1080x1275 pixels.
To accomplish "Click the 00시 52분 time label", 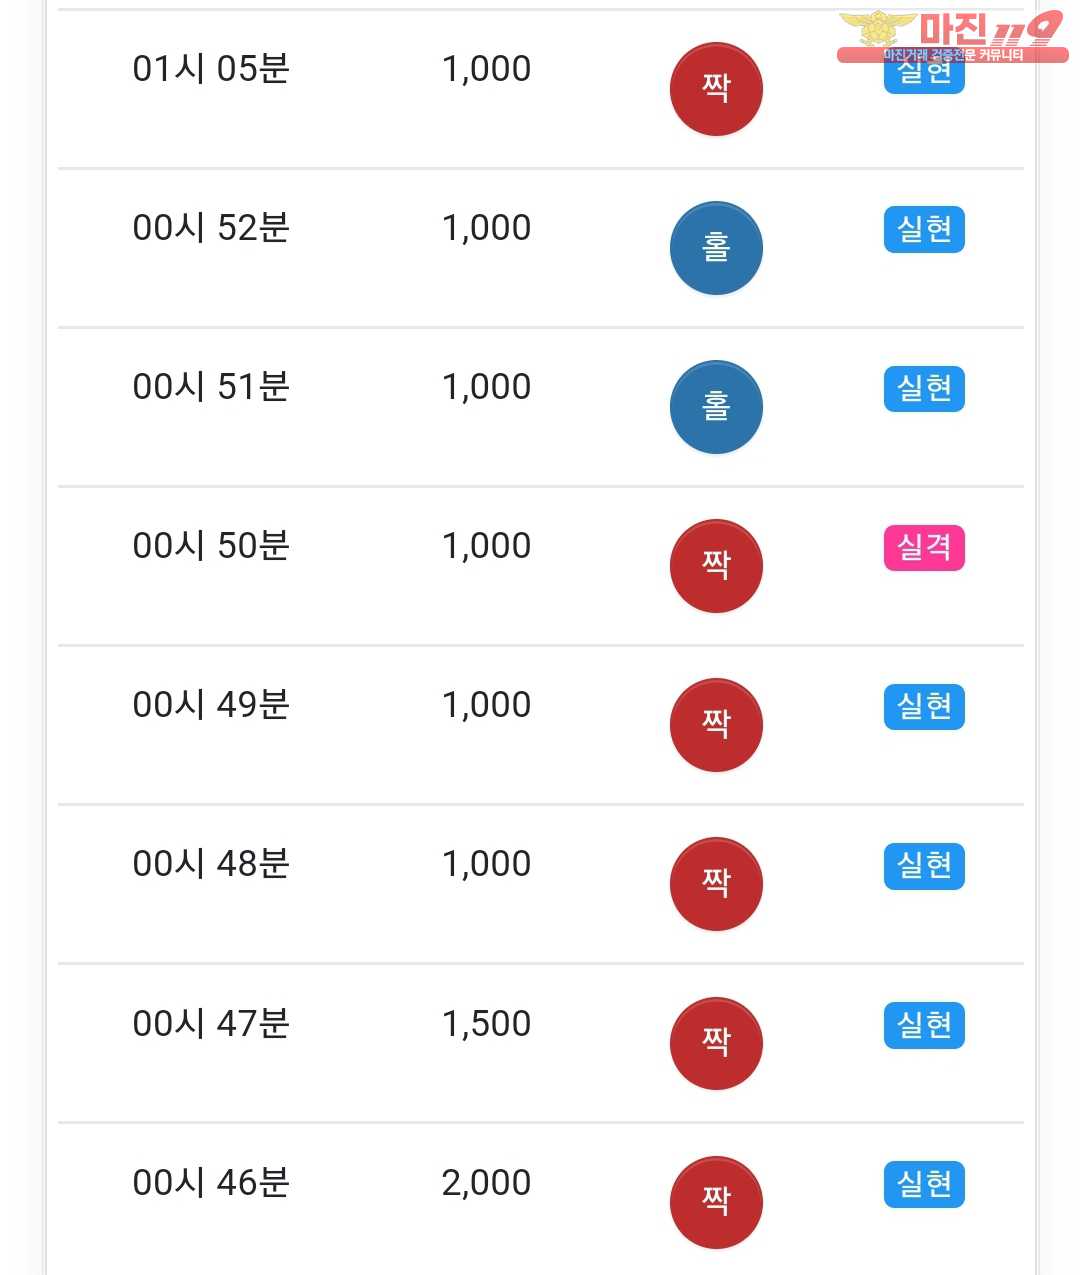I will tap(211, 228).
